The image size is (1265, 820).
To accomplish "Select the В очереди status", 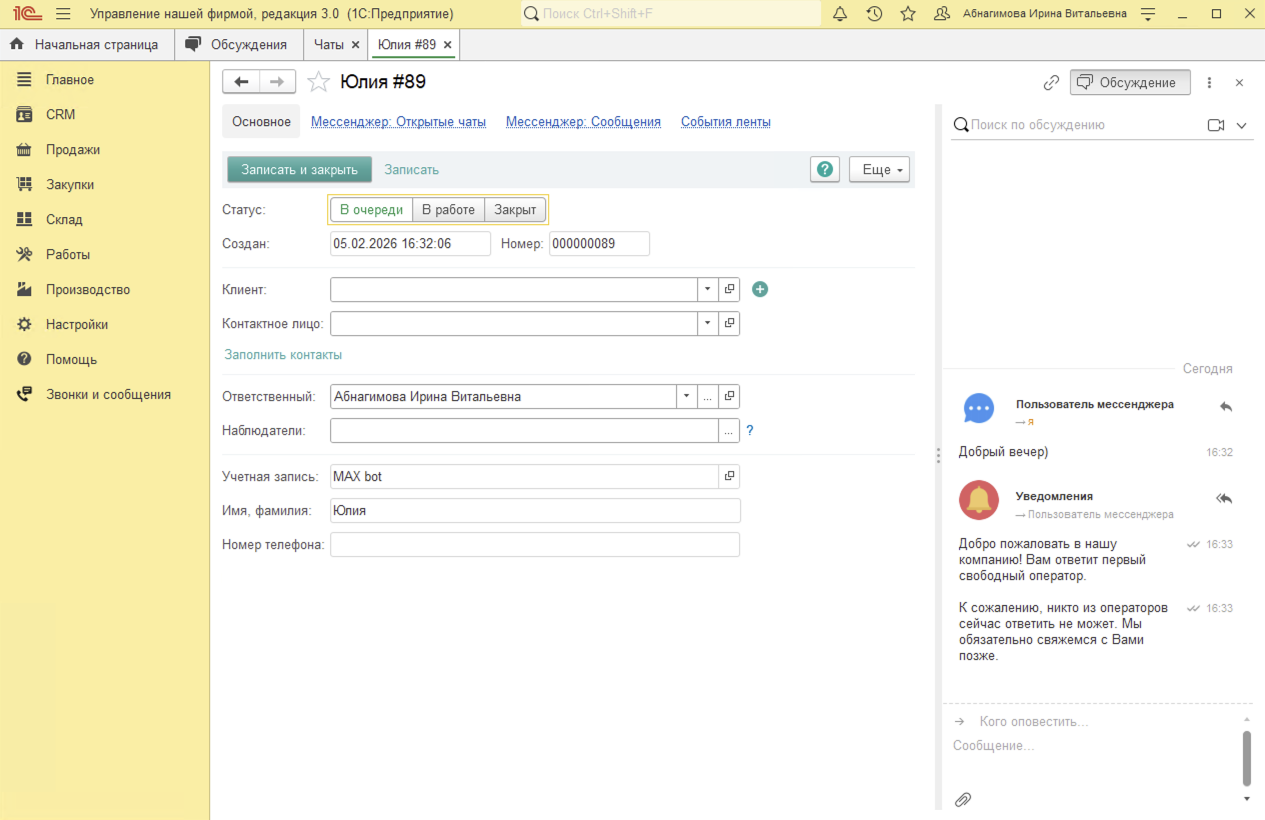I will 371,210.
